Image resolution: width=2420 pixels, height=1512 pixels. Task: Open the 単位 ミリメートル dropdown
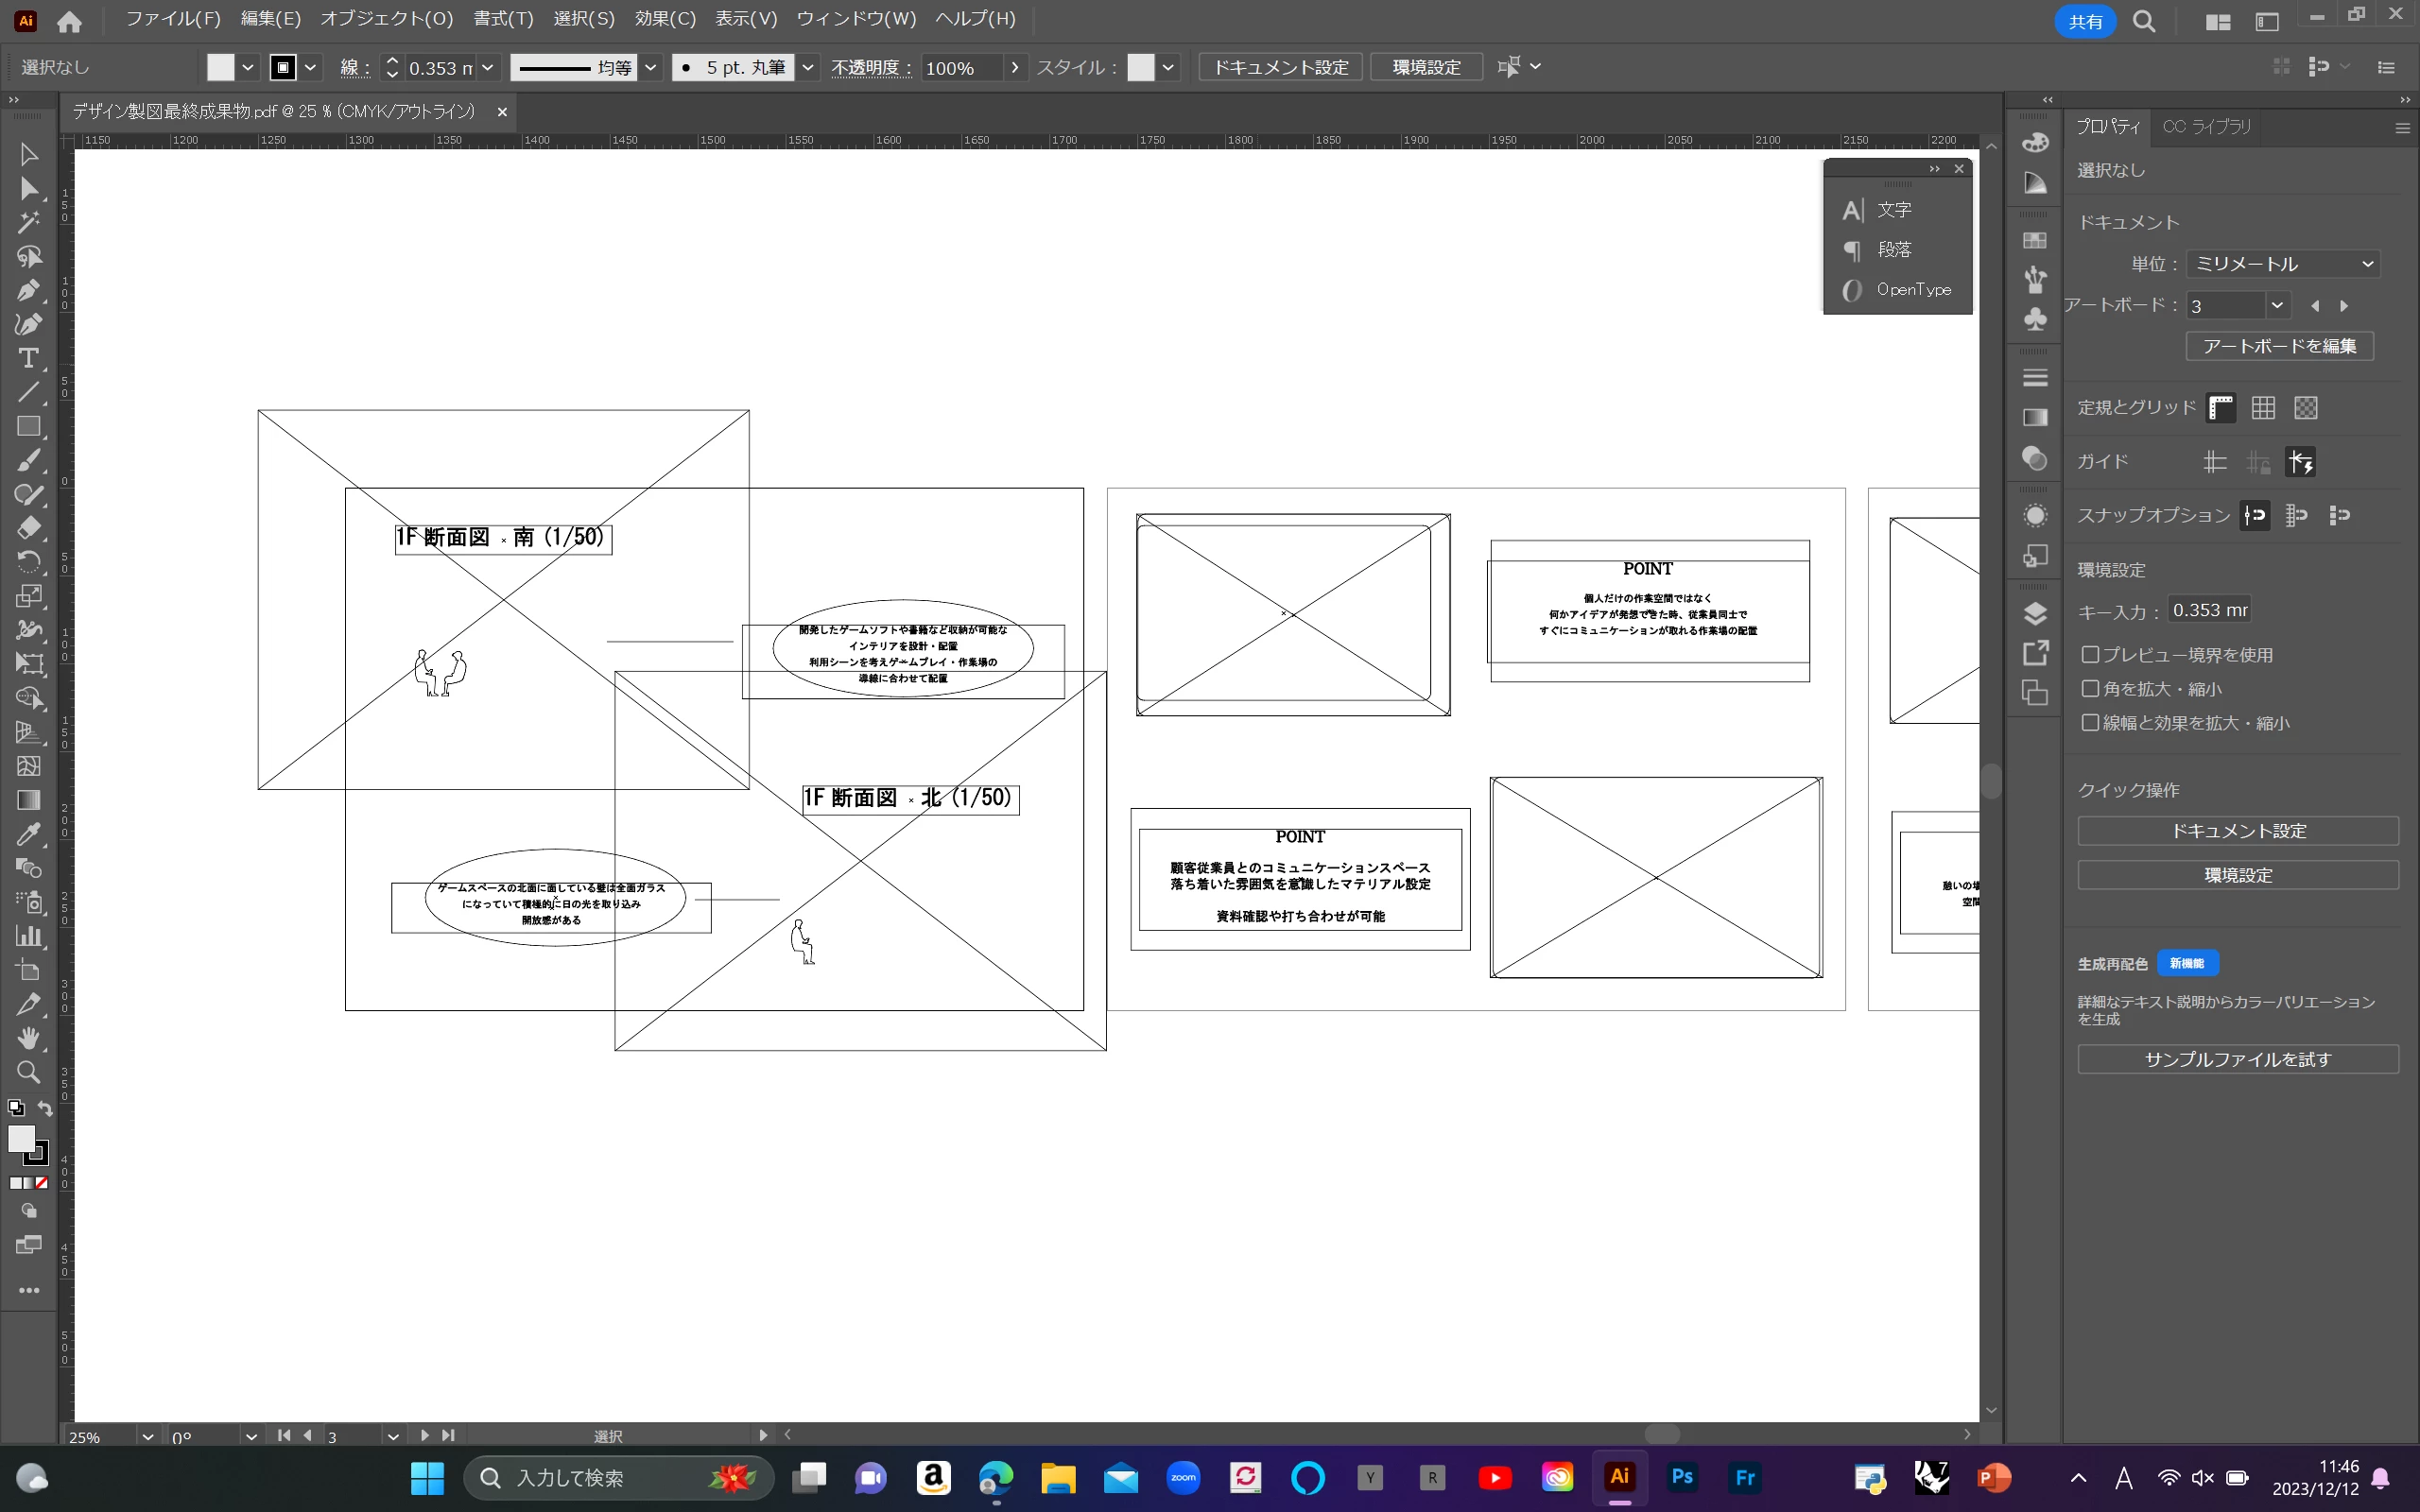point(2282,264)
